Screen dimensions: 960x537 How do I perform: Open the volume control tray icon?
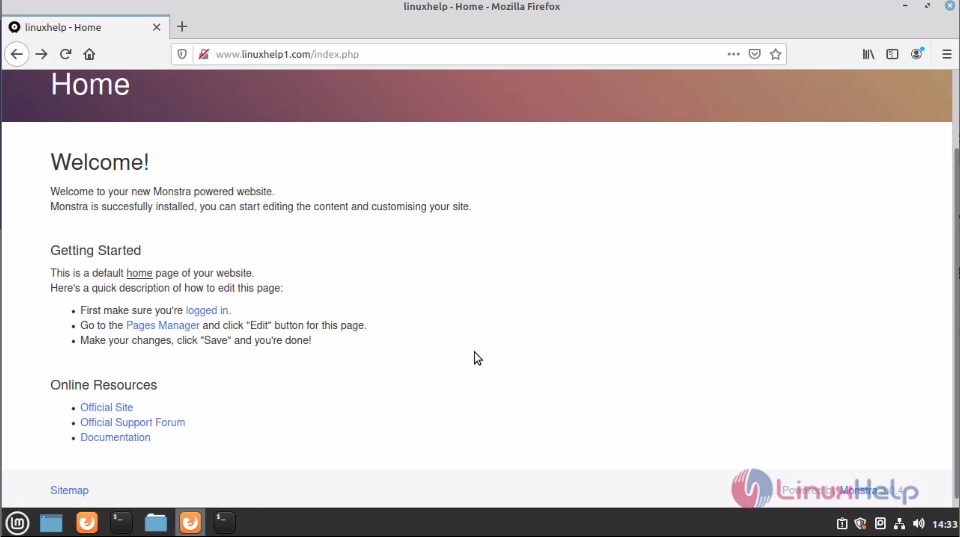(918, 524)
